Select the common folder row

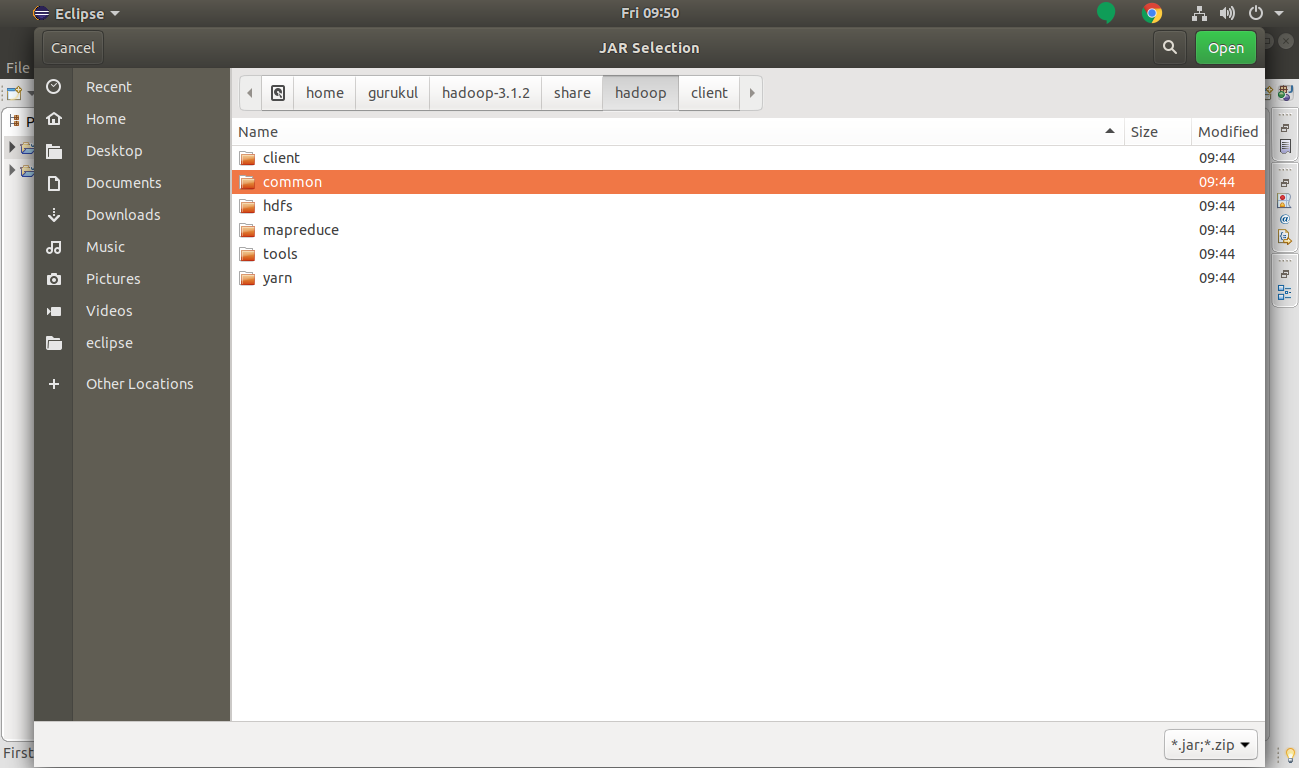[748, 182]
